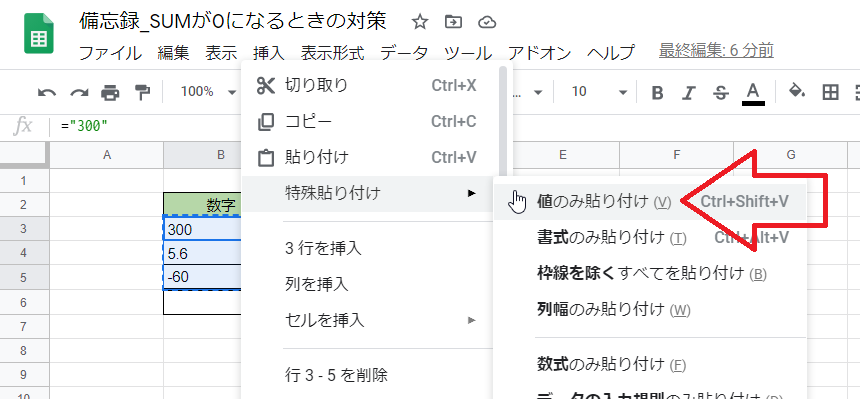Open the borders tool
Image resolution: width=860 pixels, height=399 pixels.
point(830,92)
